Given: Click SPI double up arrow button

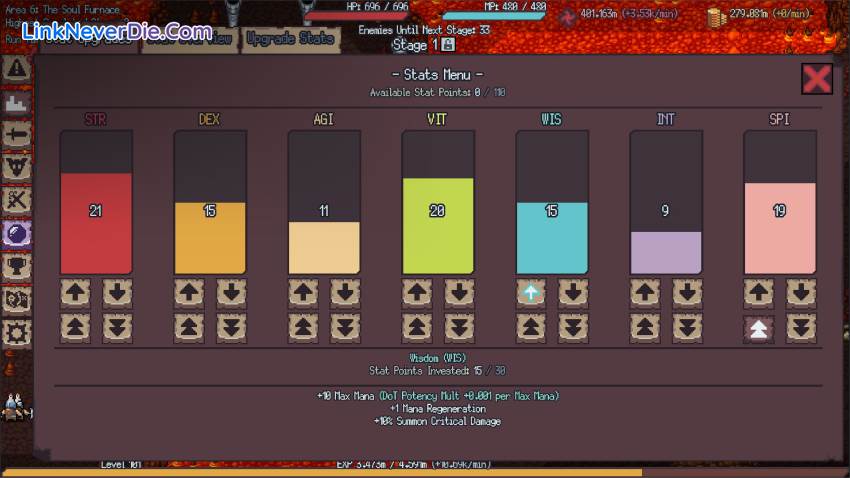Looking at the screenshot, I should (x=759, y=329).
